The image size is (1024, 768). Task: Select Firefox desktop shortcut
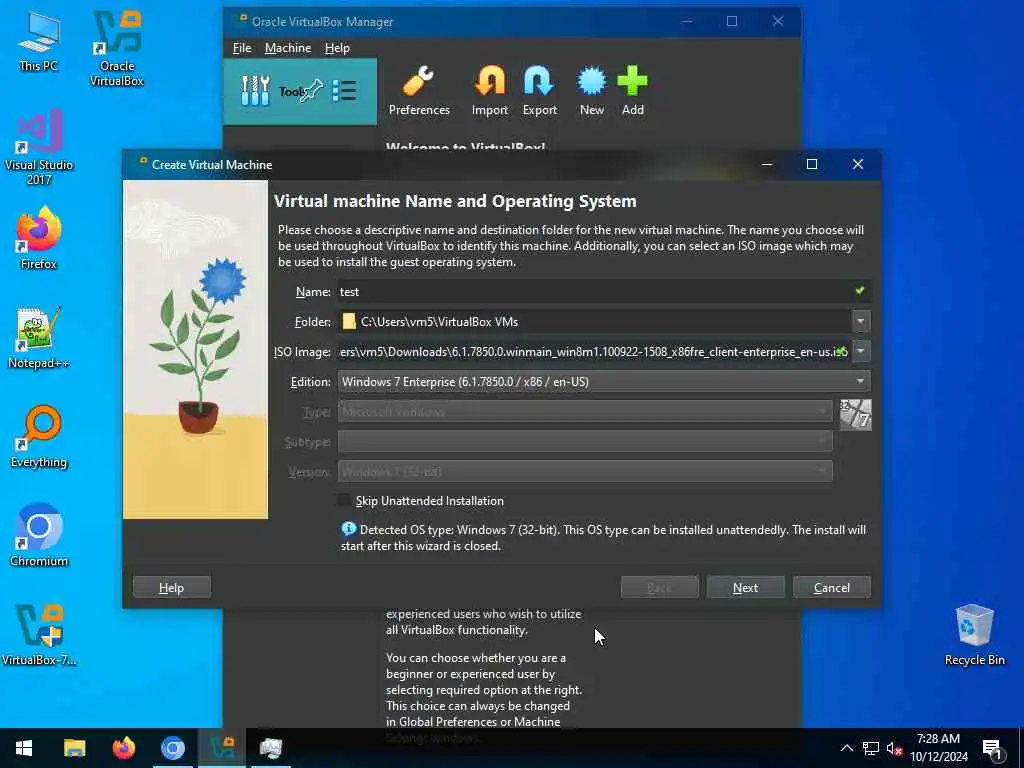[39, 238]
